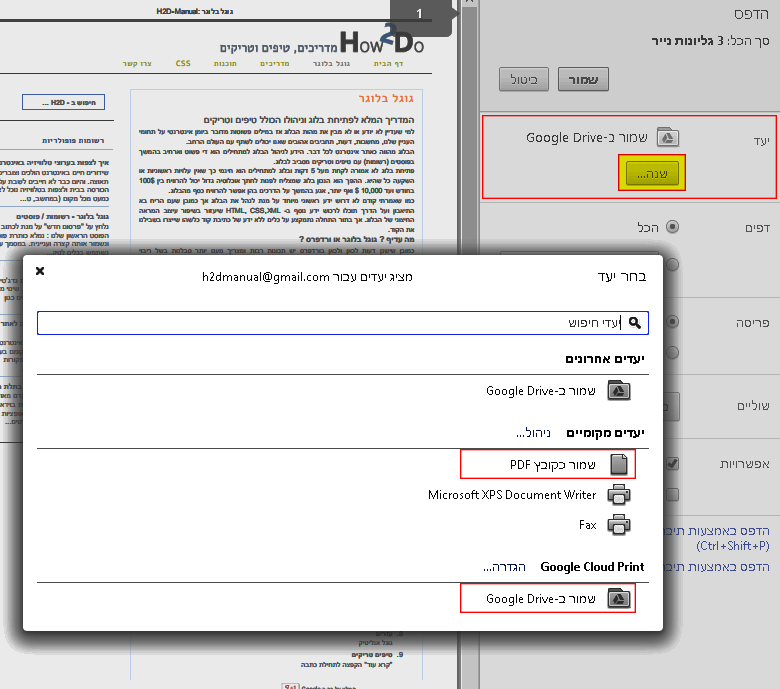This screenshot has width=780, height=689.
Task: Select the second layout radio button
Action: pos(673,353)
